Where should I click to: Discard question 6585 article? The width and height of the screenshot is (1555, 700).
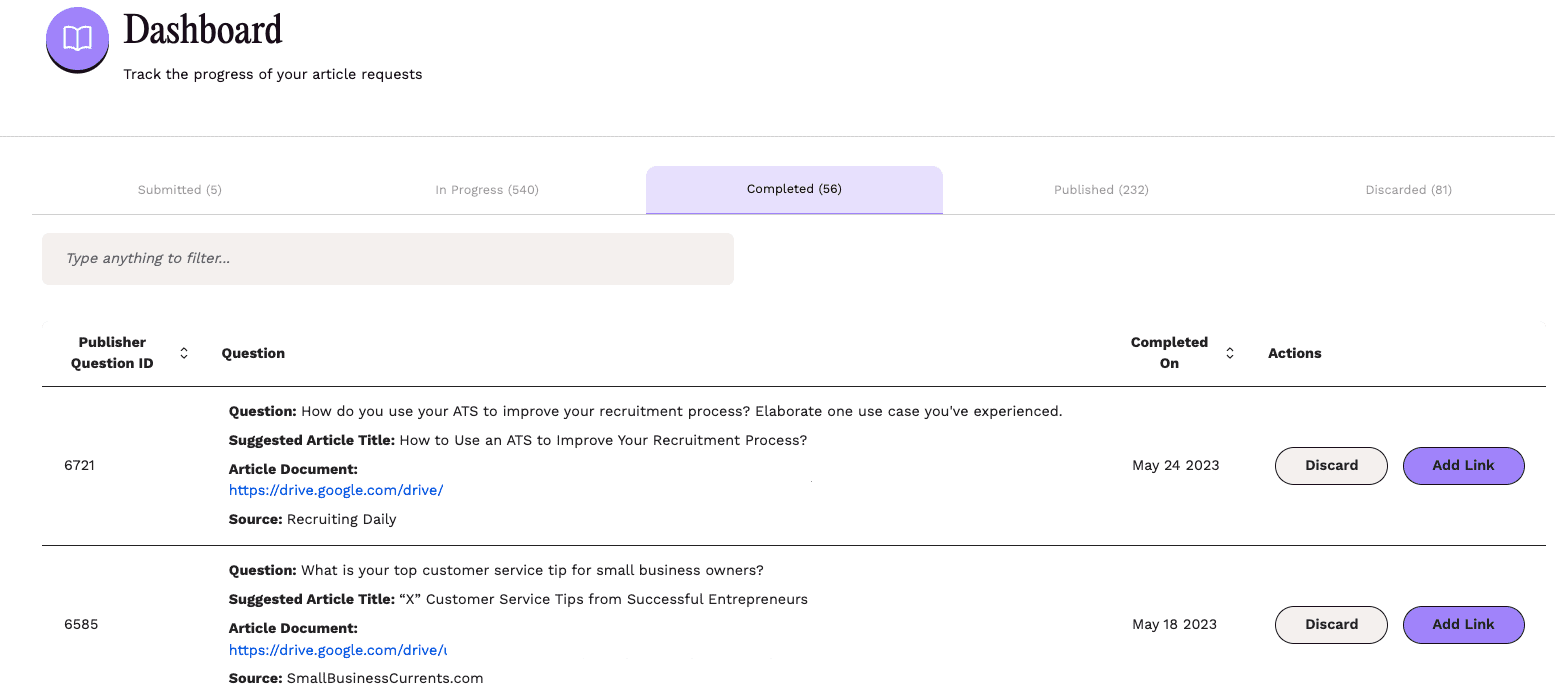tap(1331, 624)
